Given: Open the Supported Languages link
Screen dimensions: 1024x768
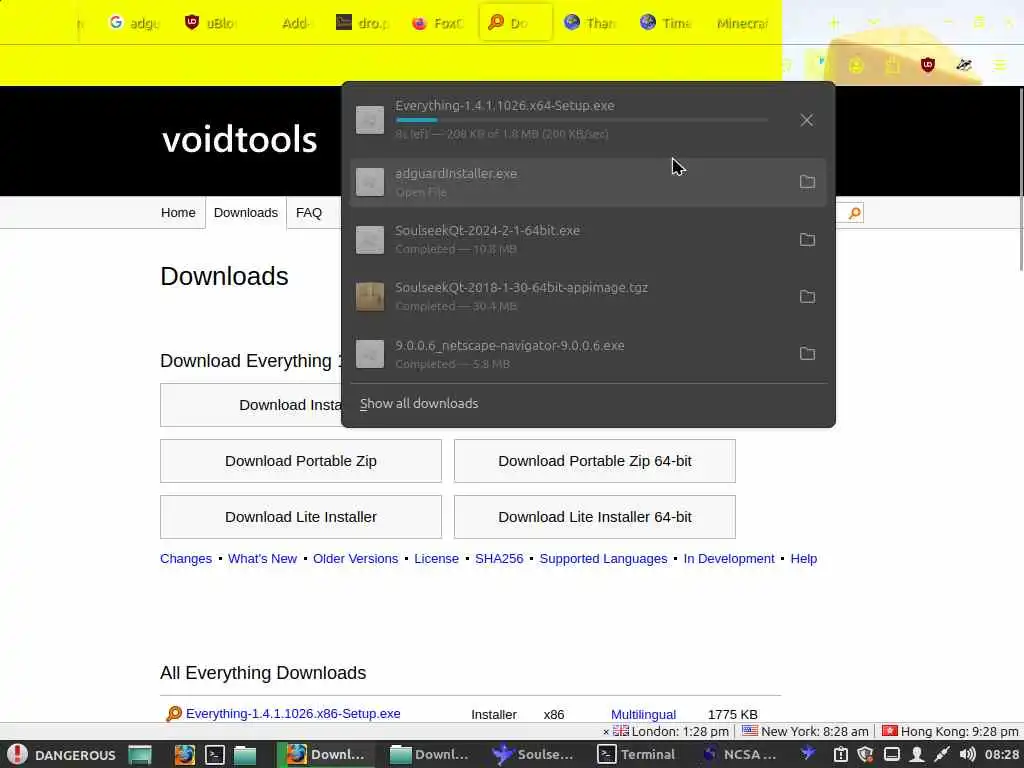Looking at the screenshot, I should click(x=603, y=559).
